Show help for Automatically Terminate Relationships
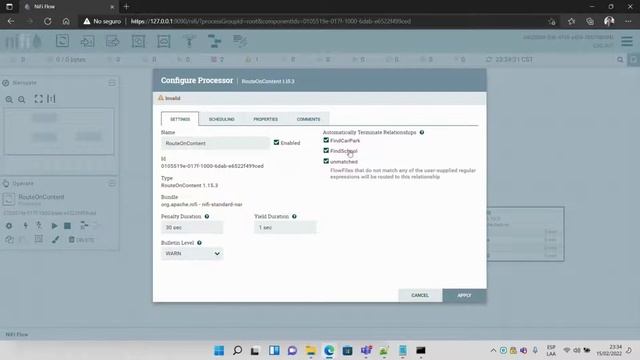 (x=422, y=132)
